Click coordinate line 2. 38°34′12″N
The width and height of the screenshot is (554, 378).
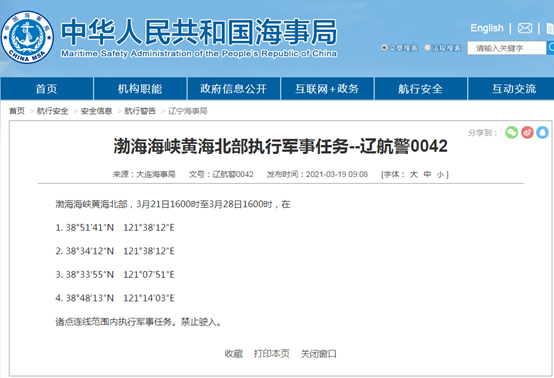[115, 251]
